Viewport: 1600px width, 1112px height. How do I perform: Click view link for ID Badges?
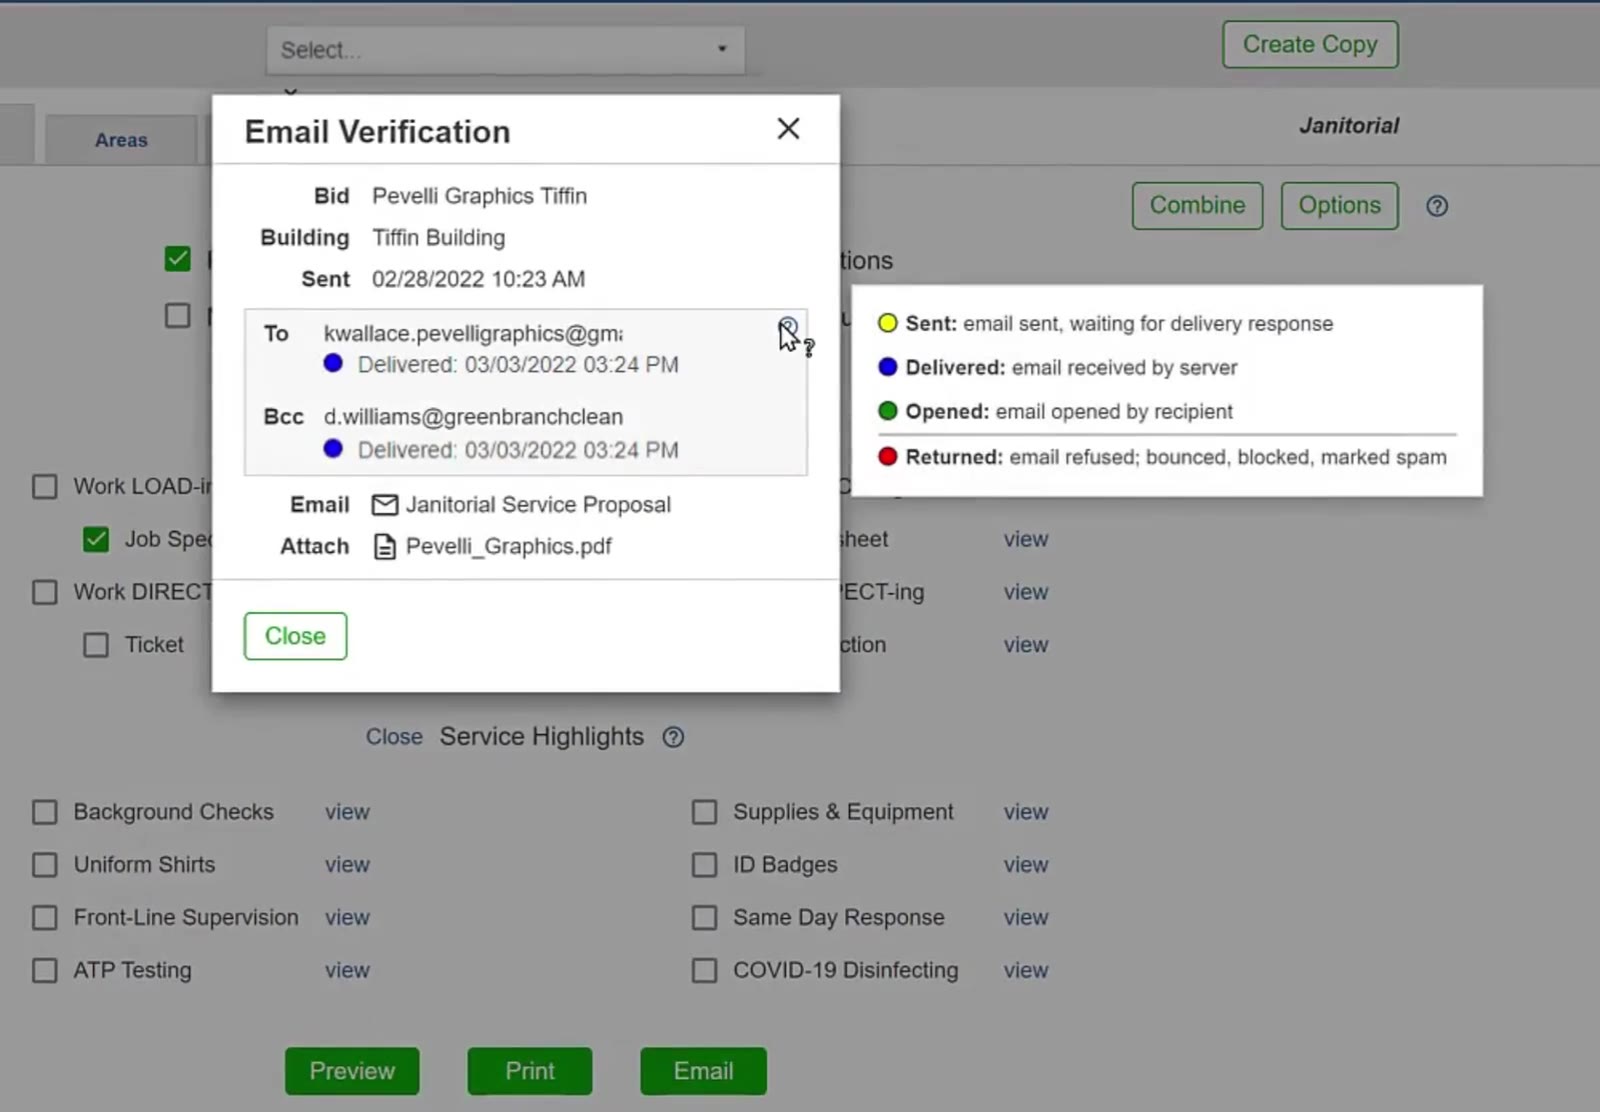[1026, 865]
